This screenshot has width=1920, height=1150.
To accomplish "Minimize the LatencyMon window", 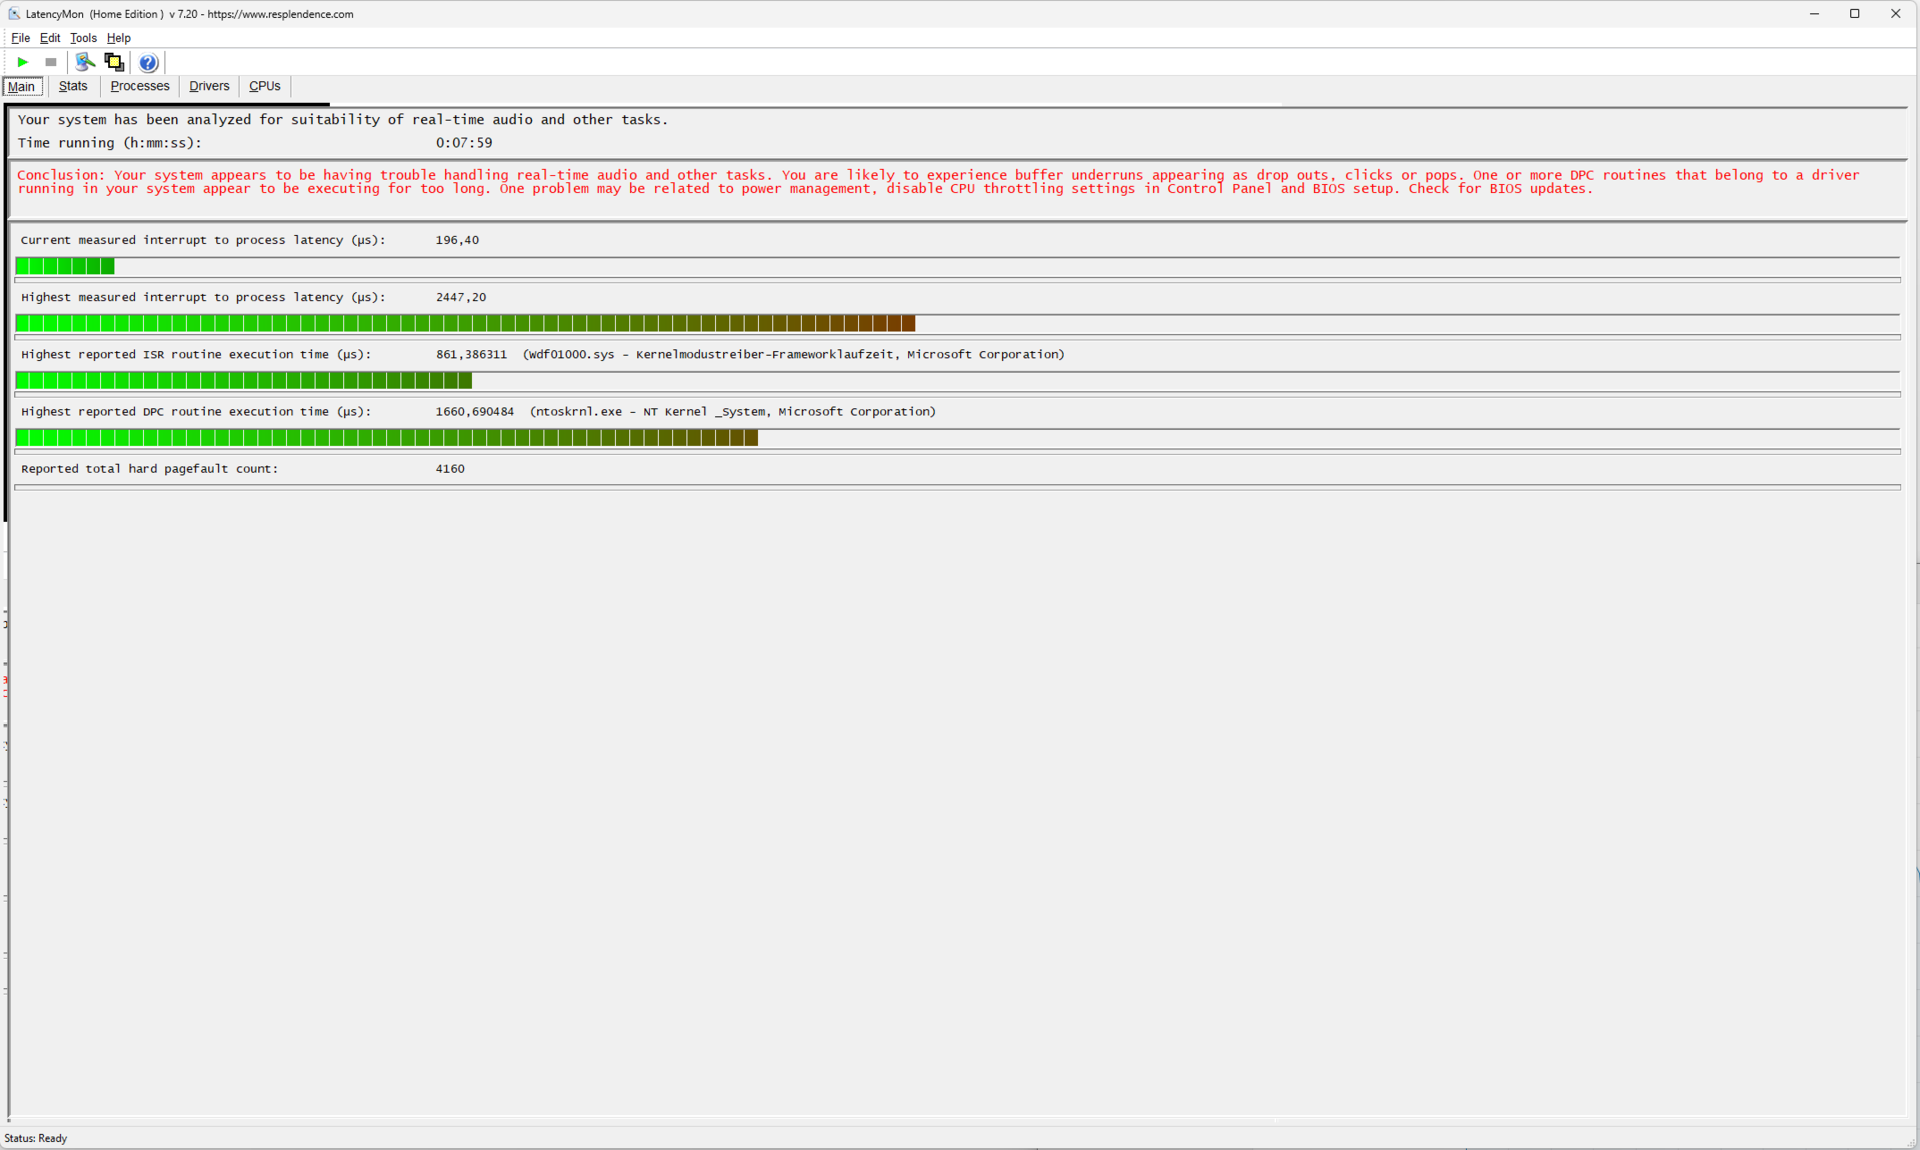I will (1814, 14).
